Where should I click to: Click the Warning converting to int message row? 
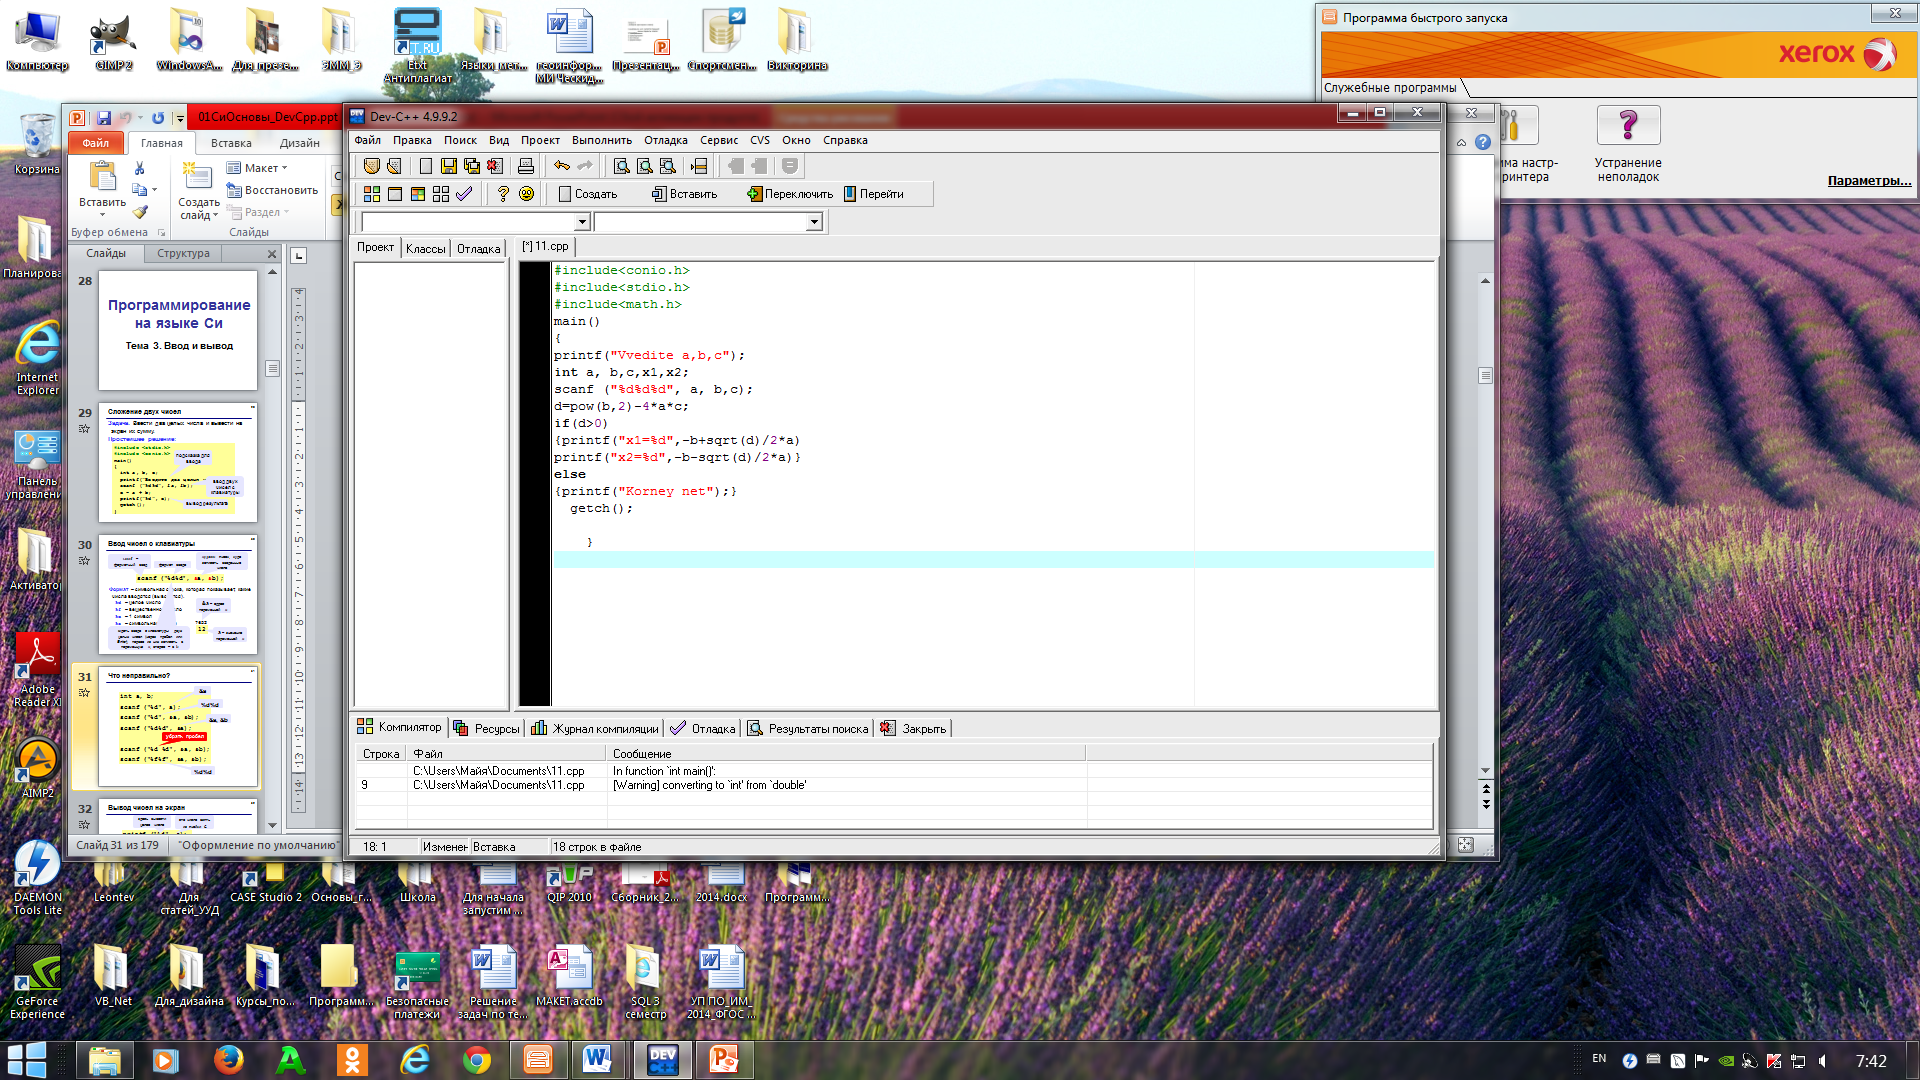click(x=894, y=785)
